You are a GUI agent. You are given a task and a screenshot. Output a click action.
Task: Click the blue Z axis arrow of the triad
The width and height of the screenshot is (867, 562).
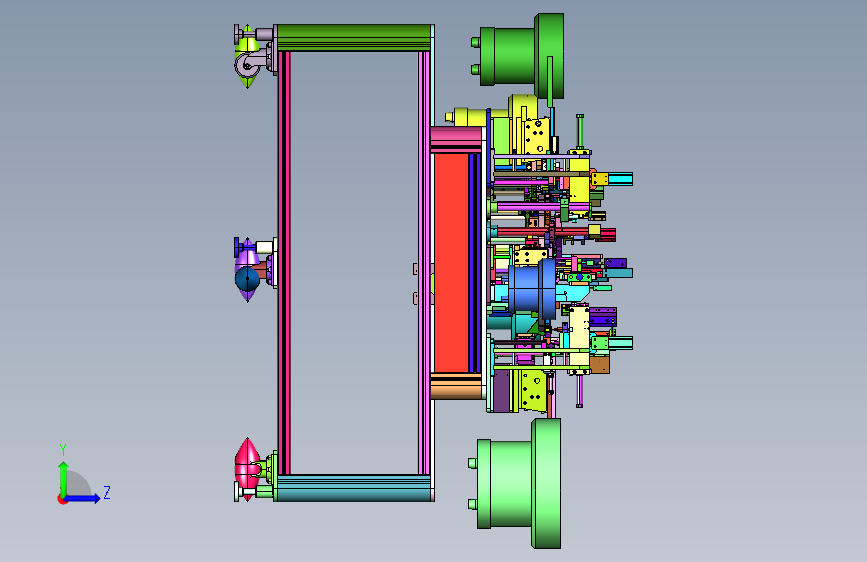click(x=84, y=498)
